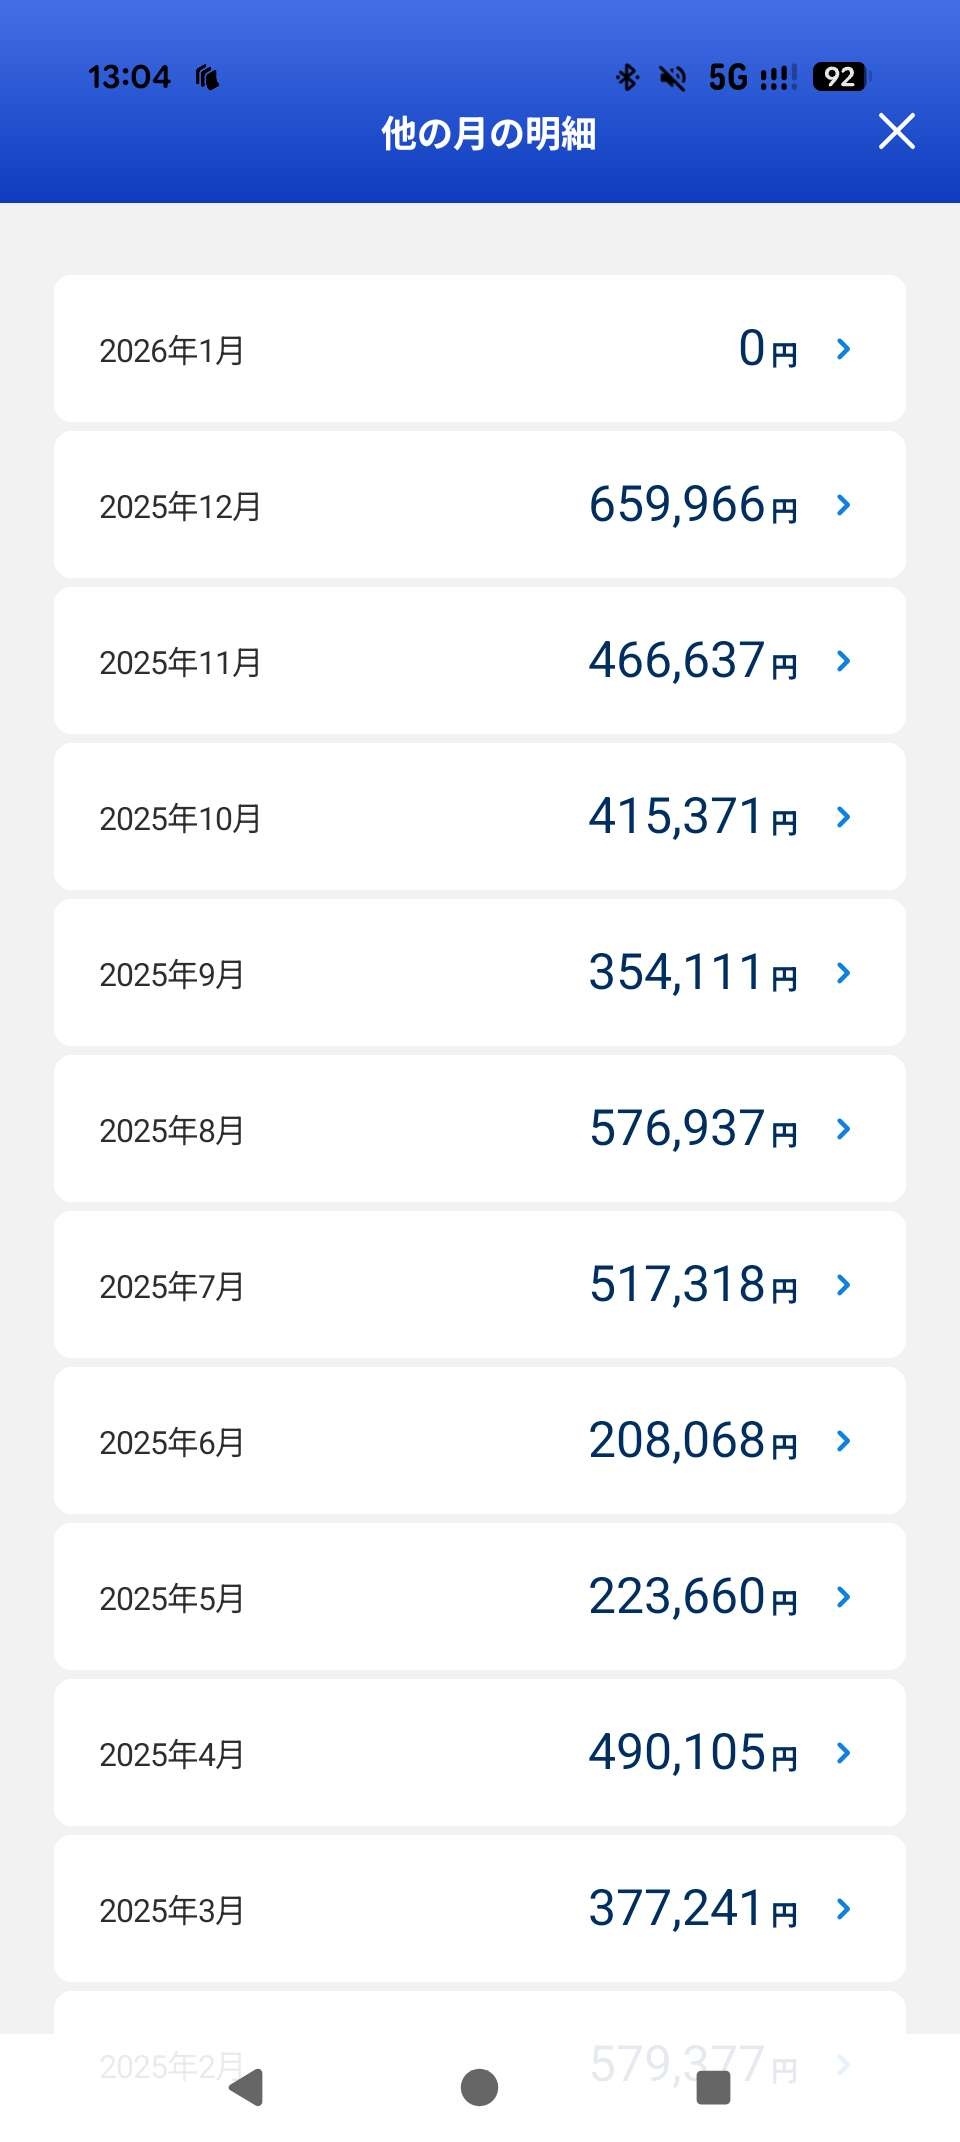Select the 2025年3月 month label
960x2142 pixels.
click(x=172, y=1911)
